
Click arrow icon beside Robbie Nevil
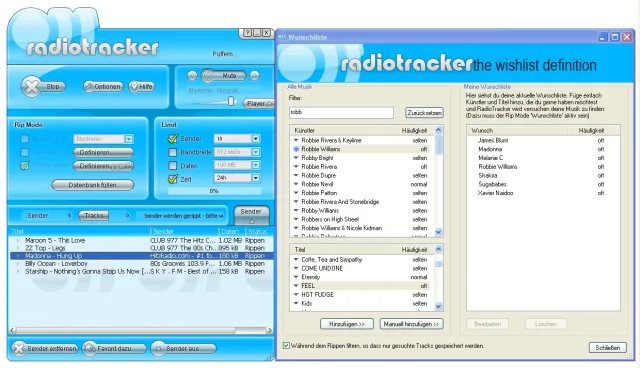(x=296, y=184)
